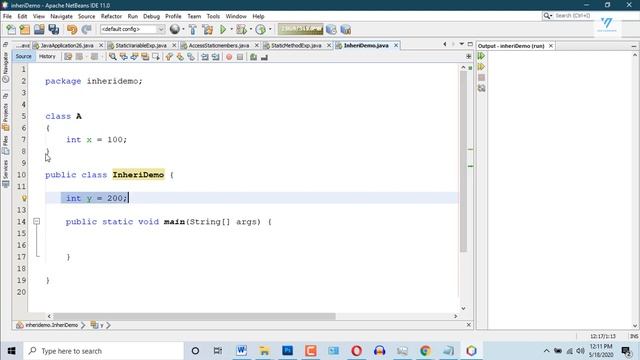The width and height of the screenshot is (640, 360).
Task: Click the Shift Line Left icon
Action: point(204,57)
